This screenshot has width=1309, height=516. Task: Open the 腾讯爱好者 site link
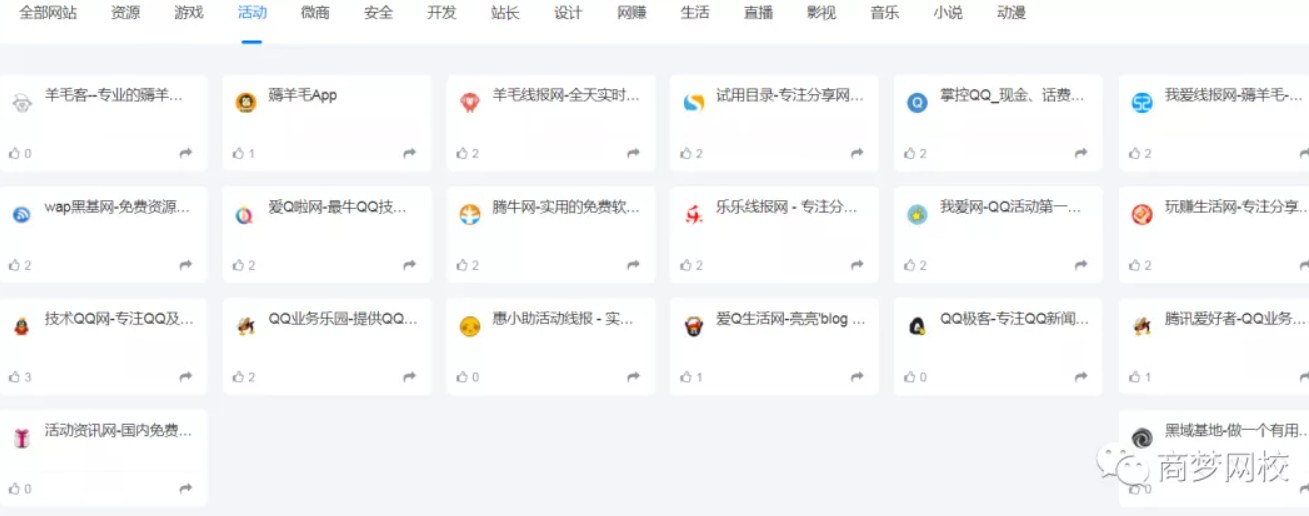click(1236, 320)
